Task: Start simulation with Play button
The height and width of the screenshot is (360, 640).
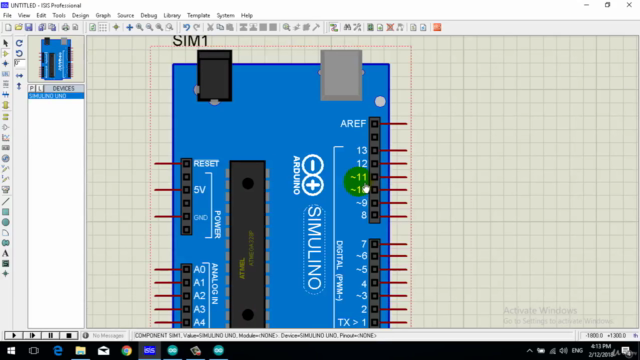Action: coord(14,336)
